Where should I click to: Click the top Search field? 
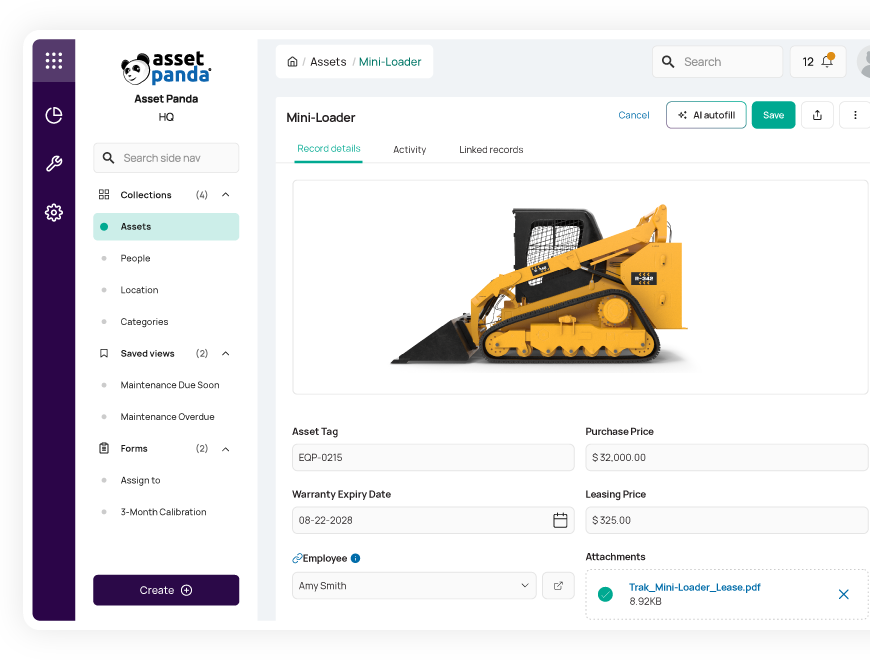point(717,62)
